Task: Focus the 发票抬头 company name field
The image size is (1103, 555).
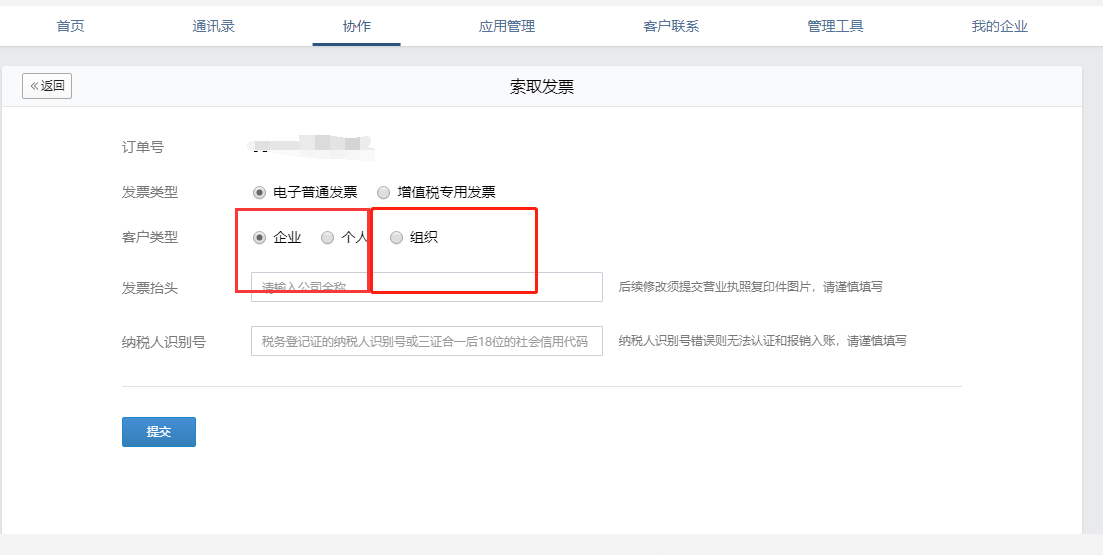Action: click(426, 287)
